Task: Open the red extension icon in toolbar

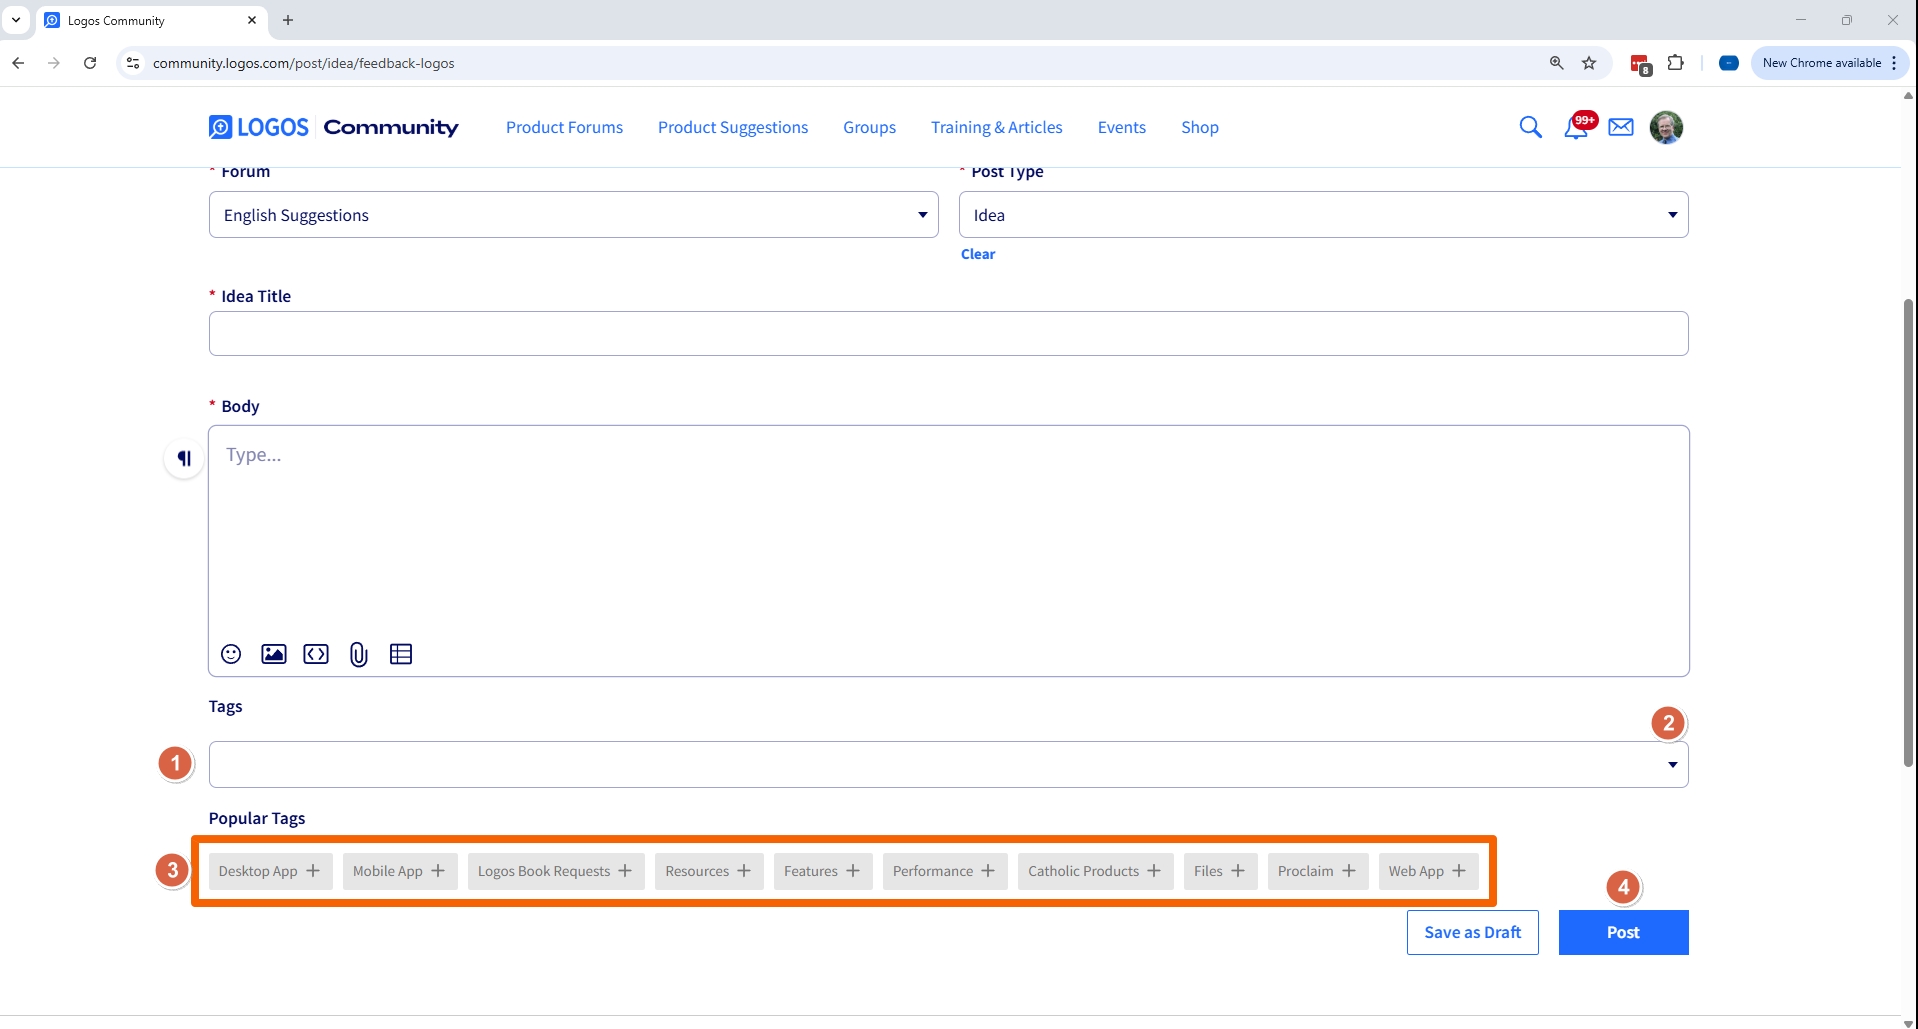Action: pyautogui.click(x=1640, y=64)
